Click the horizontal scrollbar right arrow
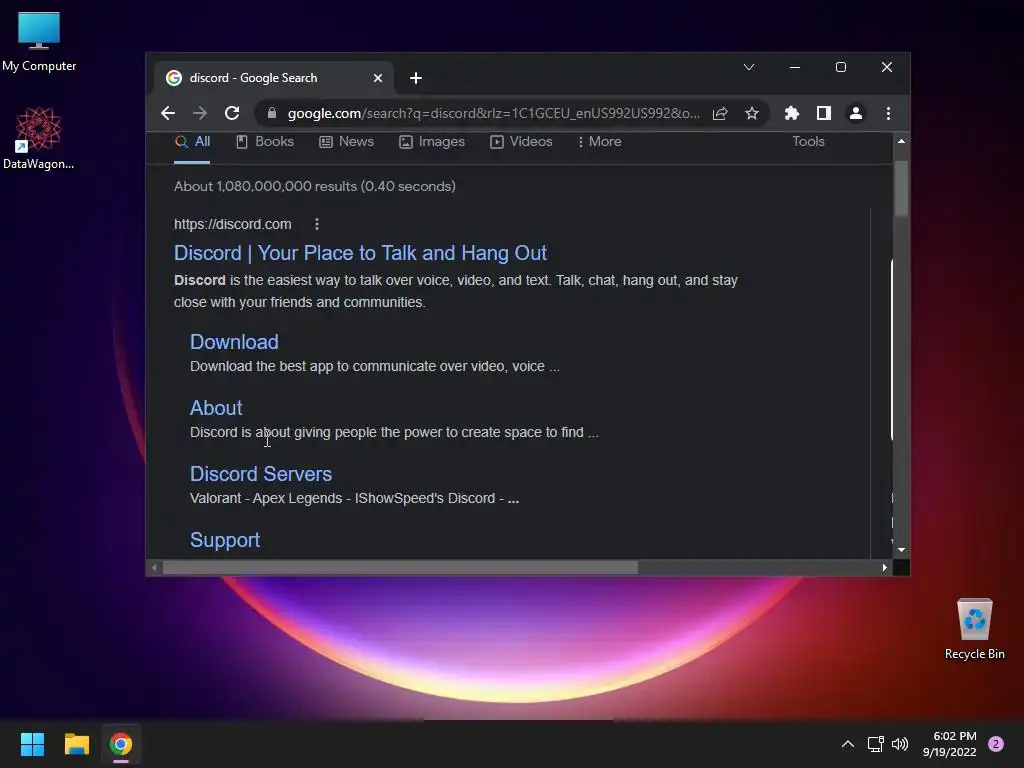 [884, 568]
